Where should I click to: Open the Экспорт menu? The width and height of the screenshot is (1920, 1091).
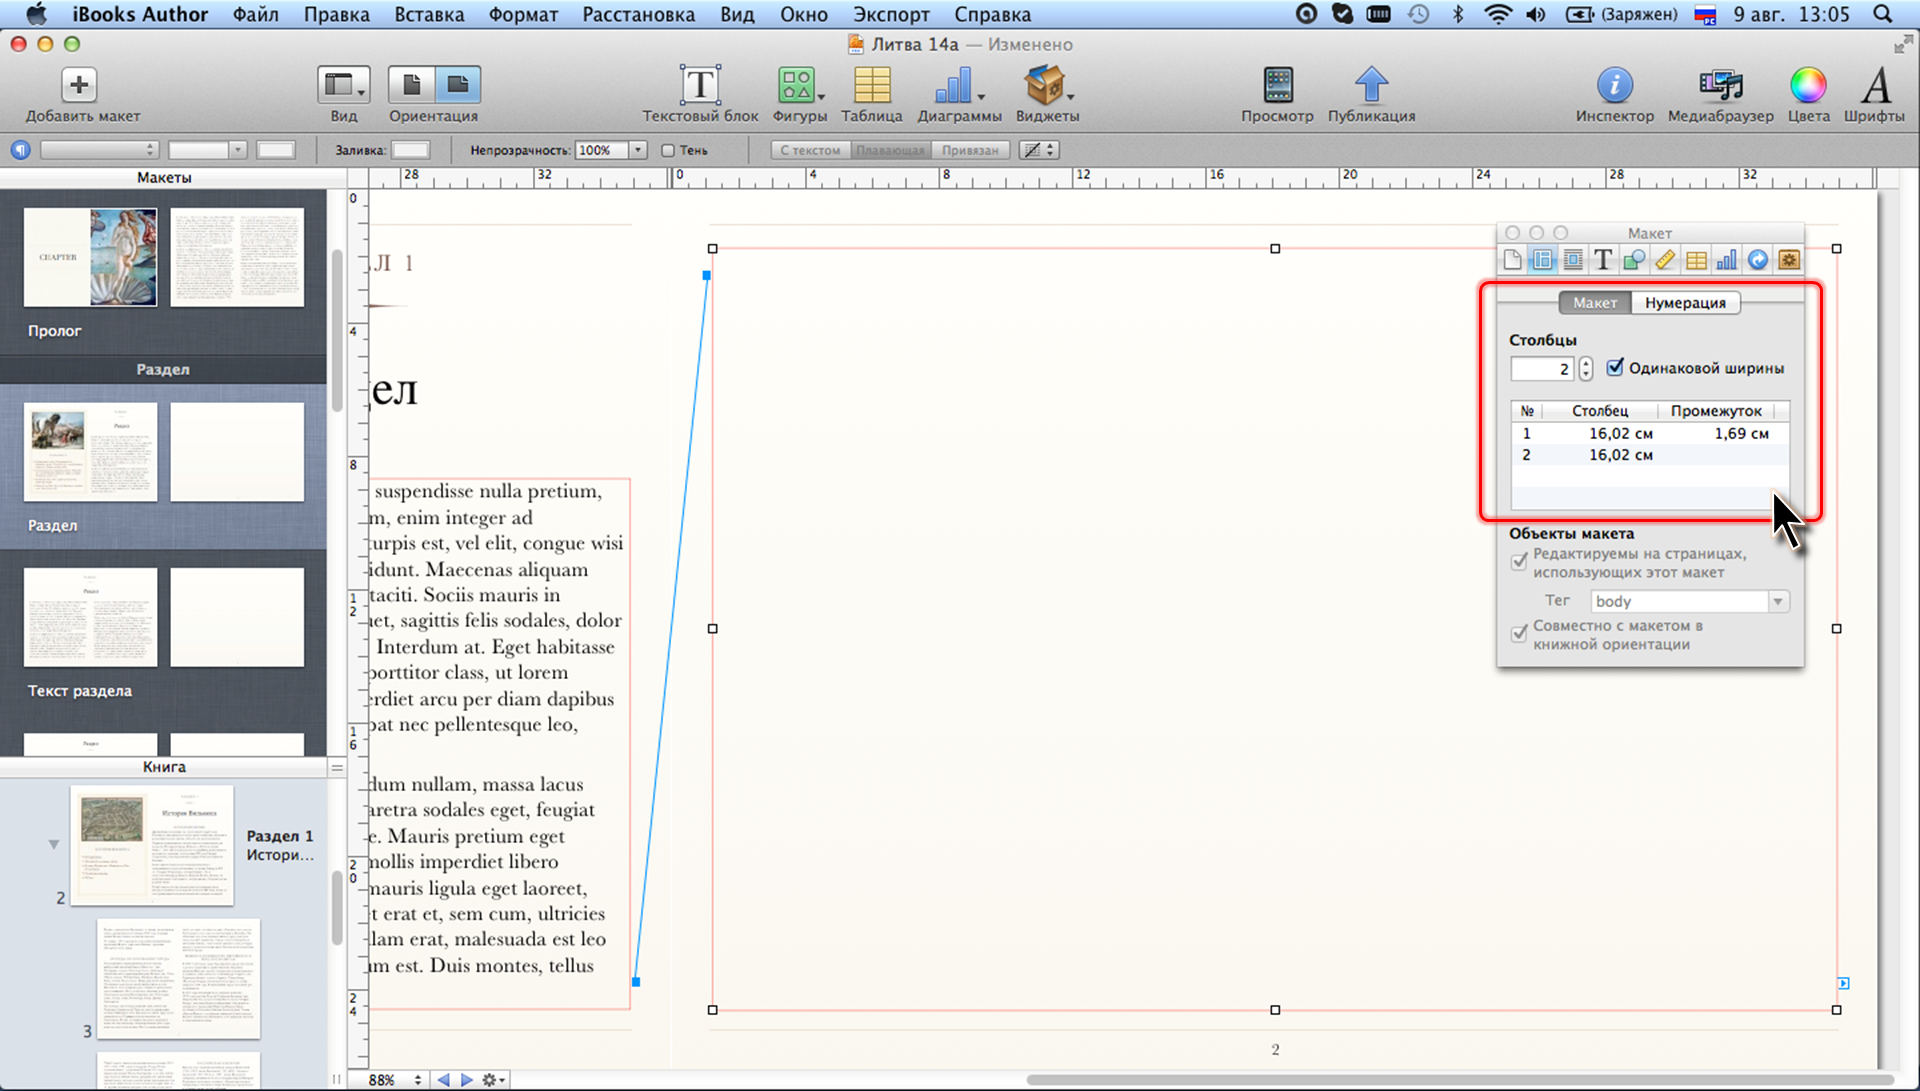coord(891,15)
